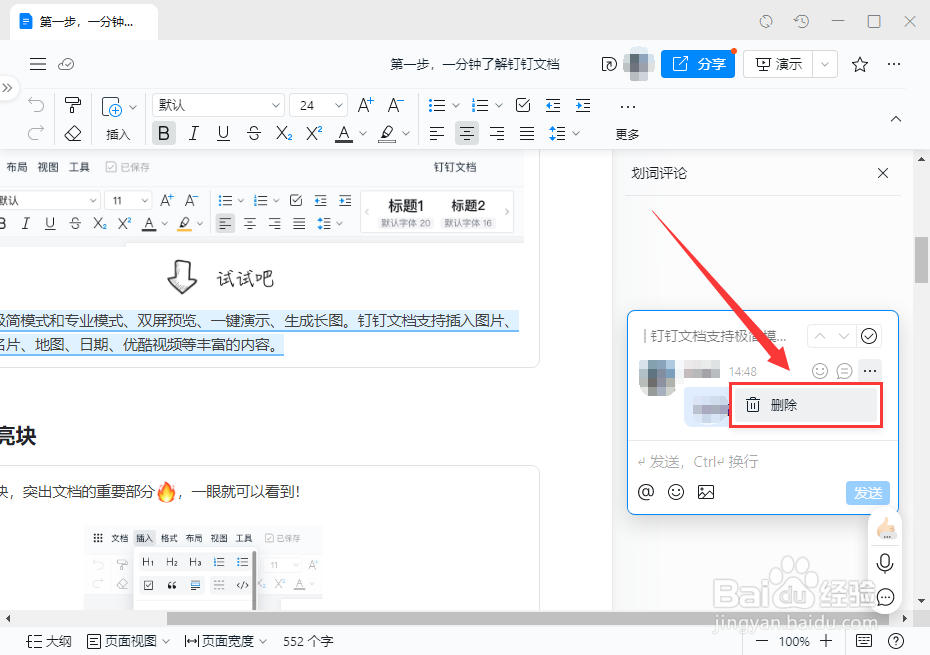Apply subscript formatting
Image resolution: width=930 pixels, height=655 pixels.
(x=284, y=133)
